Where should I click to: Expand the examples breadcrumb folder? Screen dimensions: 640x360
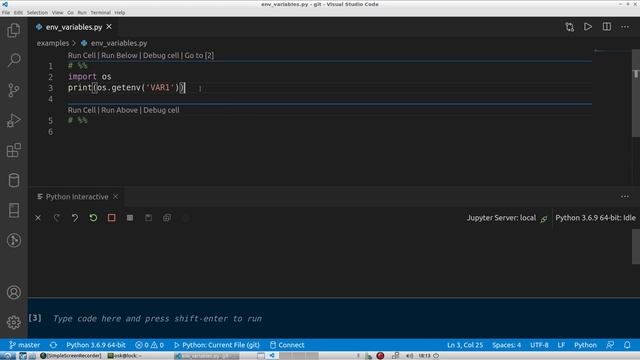click(53, 43)
